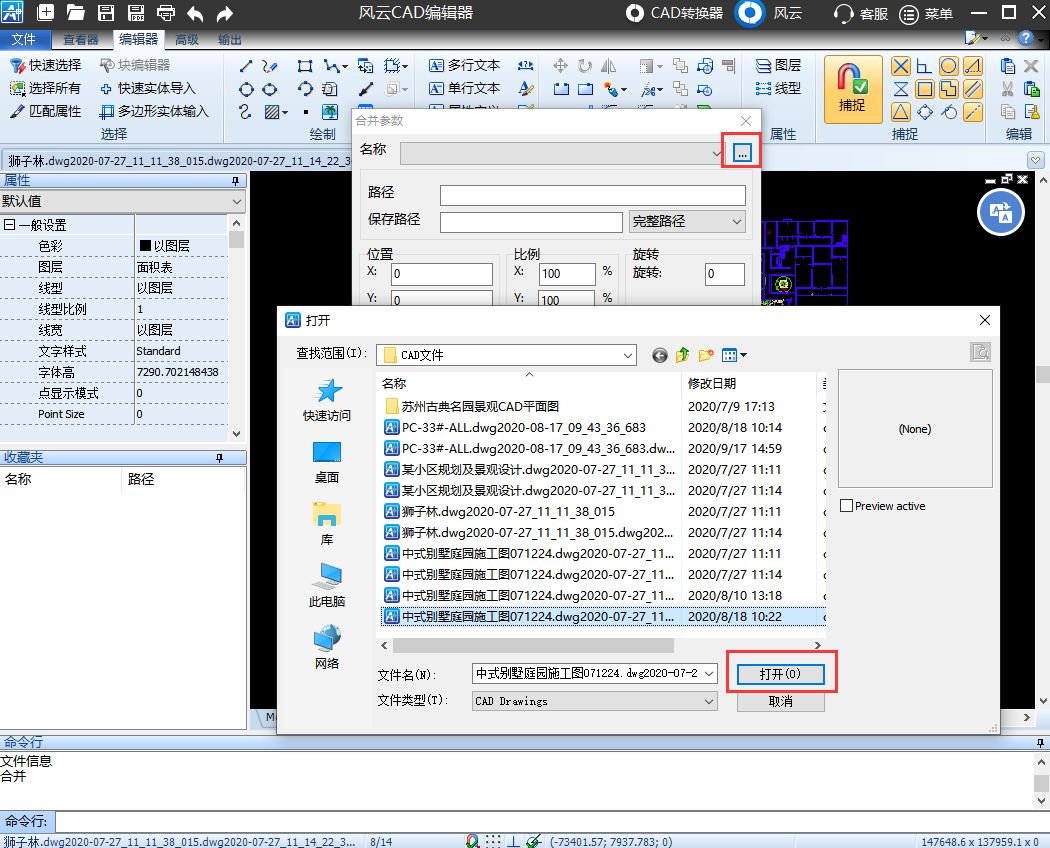Select the 苏州古典名园景观CAD平面图 folder

(479, 407)
